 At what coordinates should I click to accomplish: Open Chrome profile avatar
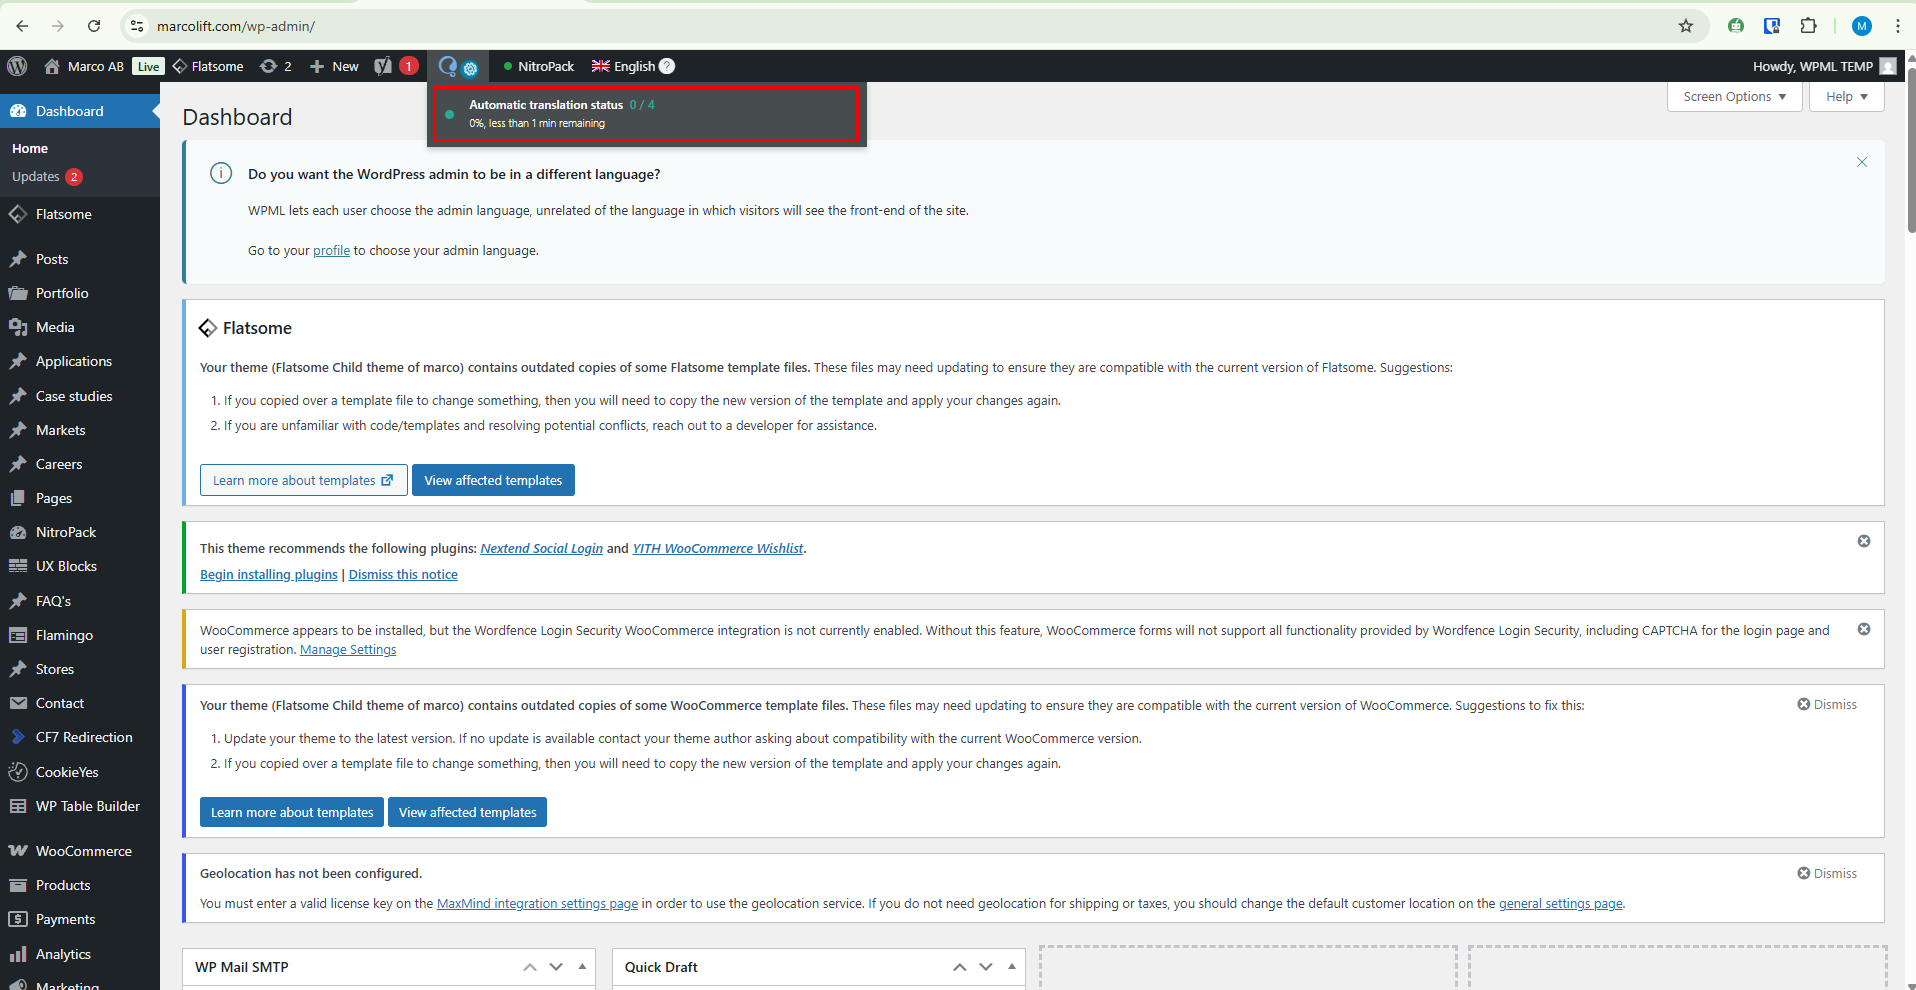point(1861,26)
